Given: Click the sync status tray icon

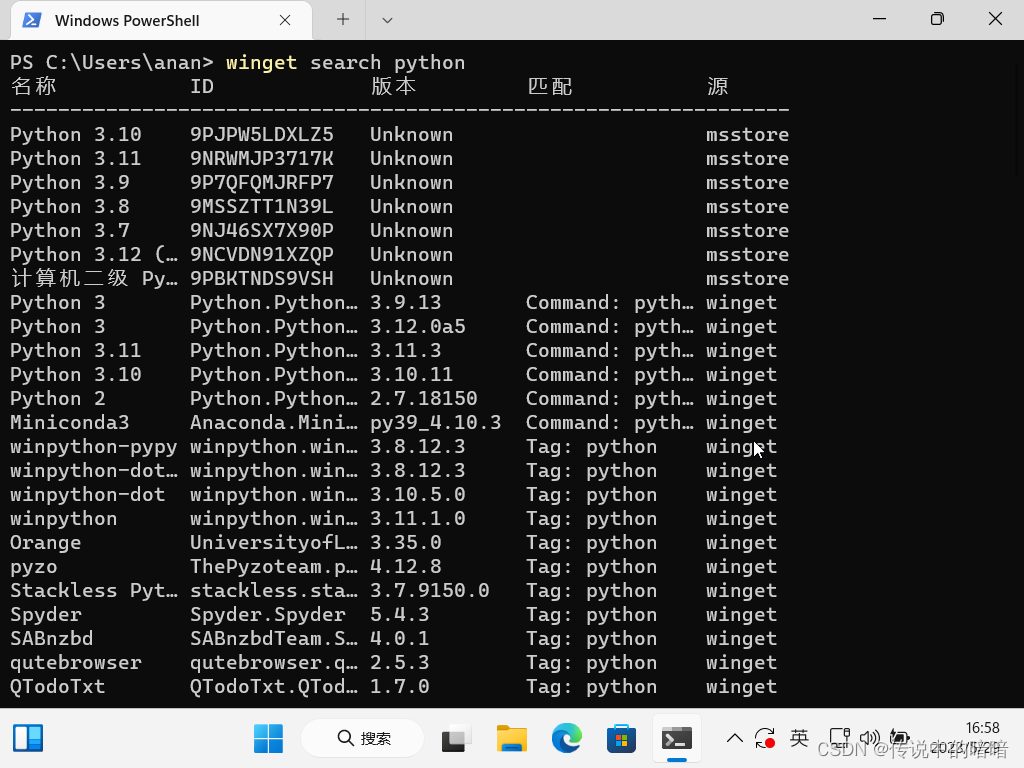Looking at the screenshot, I should [x=765, y=739].
